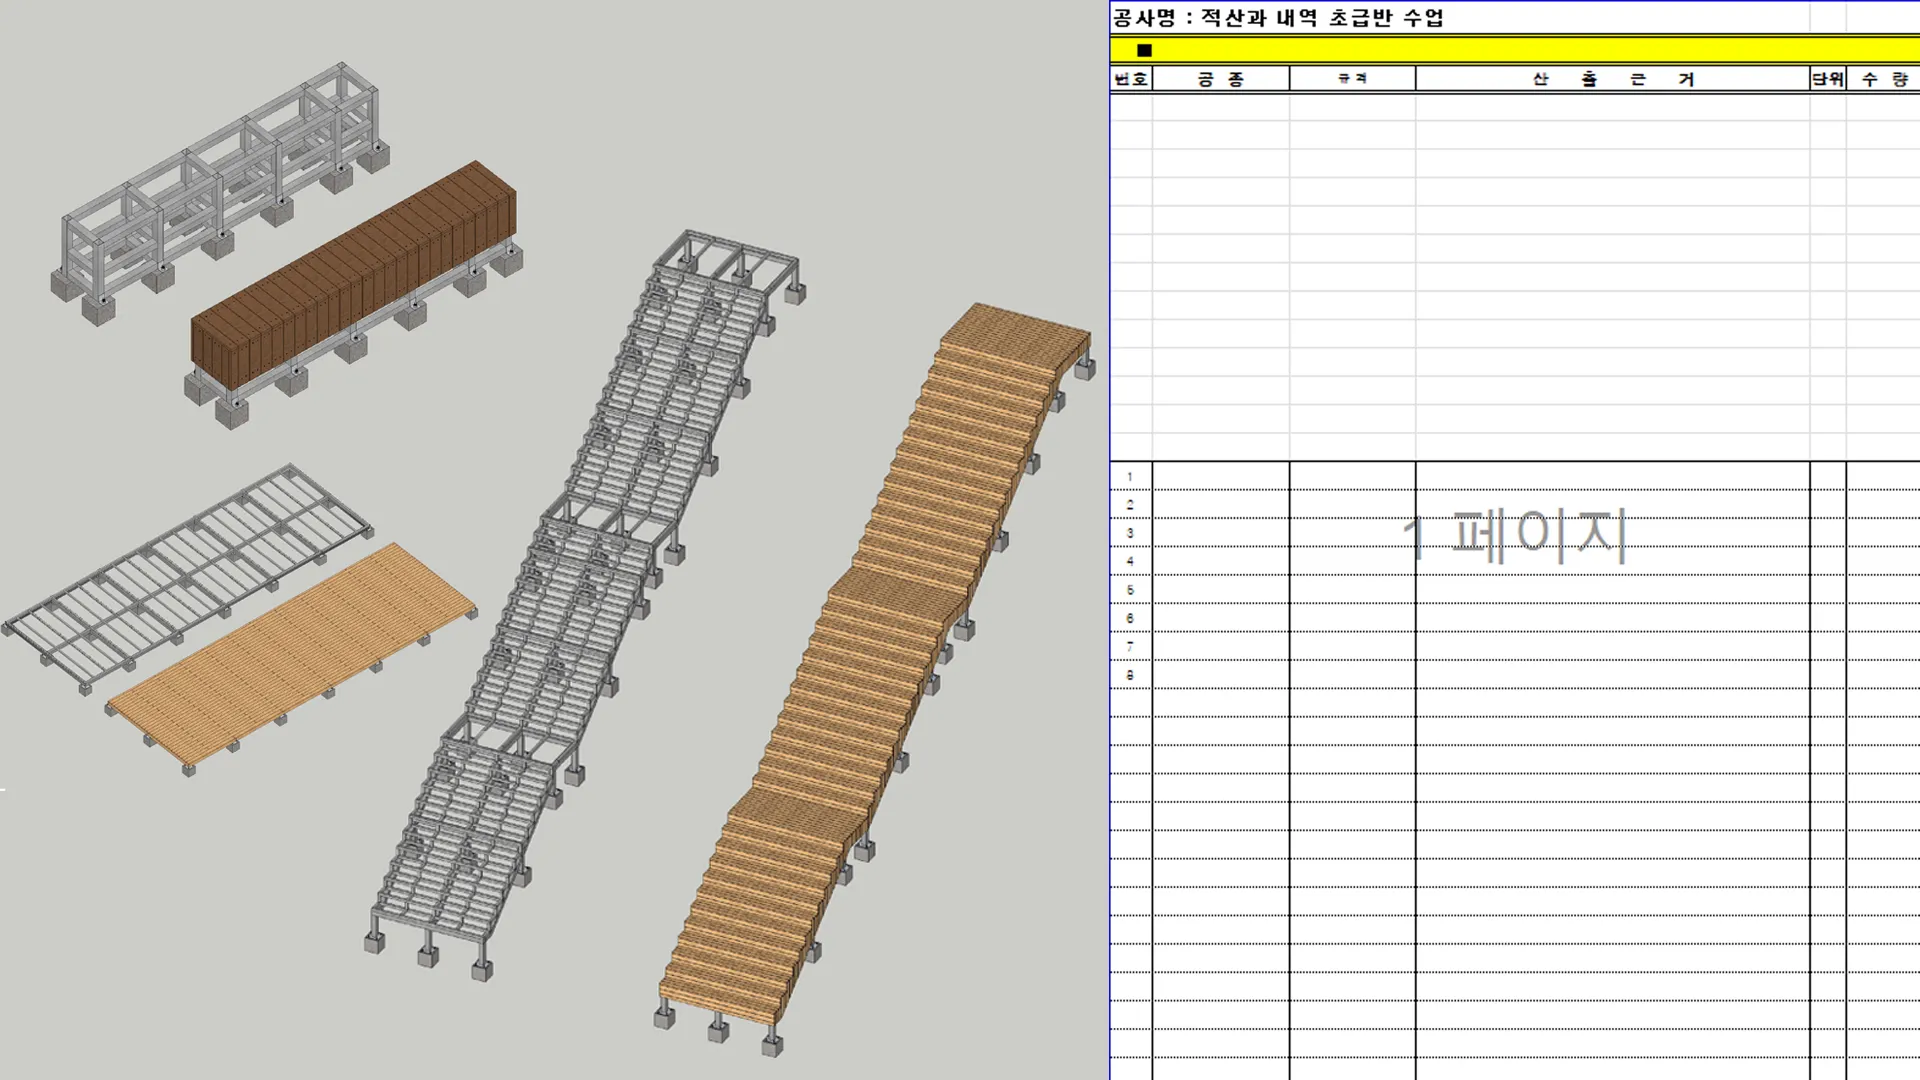Click the 규격 column header cell

tap(1352, 79)
